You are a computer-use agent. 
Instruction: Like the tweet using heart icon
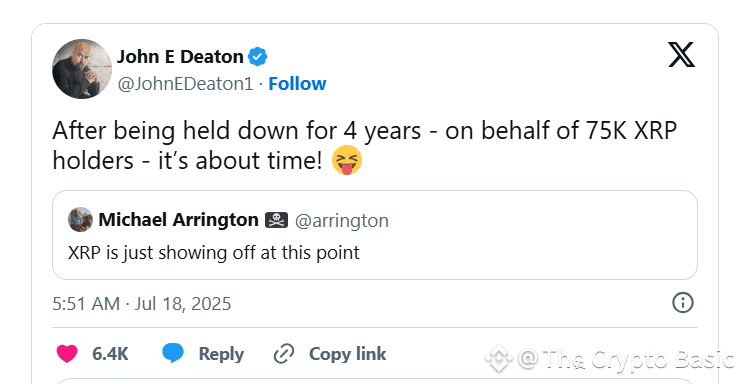pyautogui.click(x=67, y=354)
